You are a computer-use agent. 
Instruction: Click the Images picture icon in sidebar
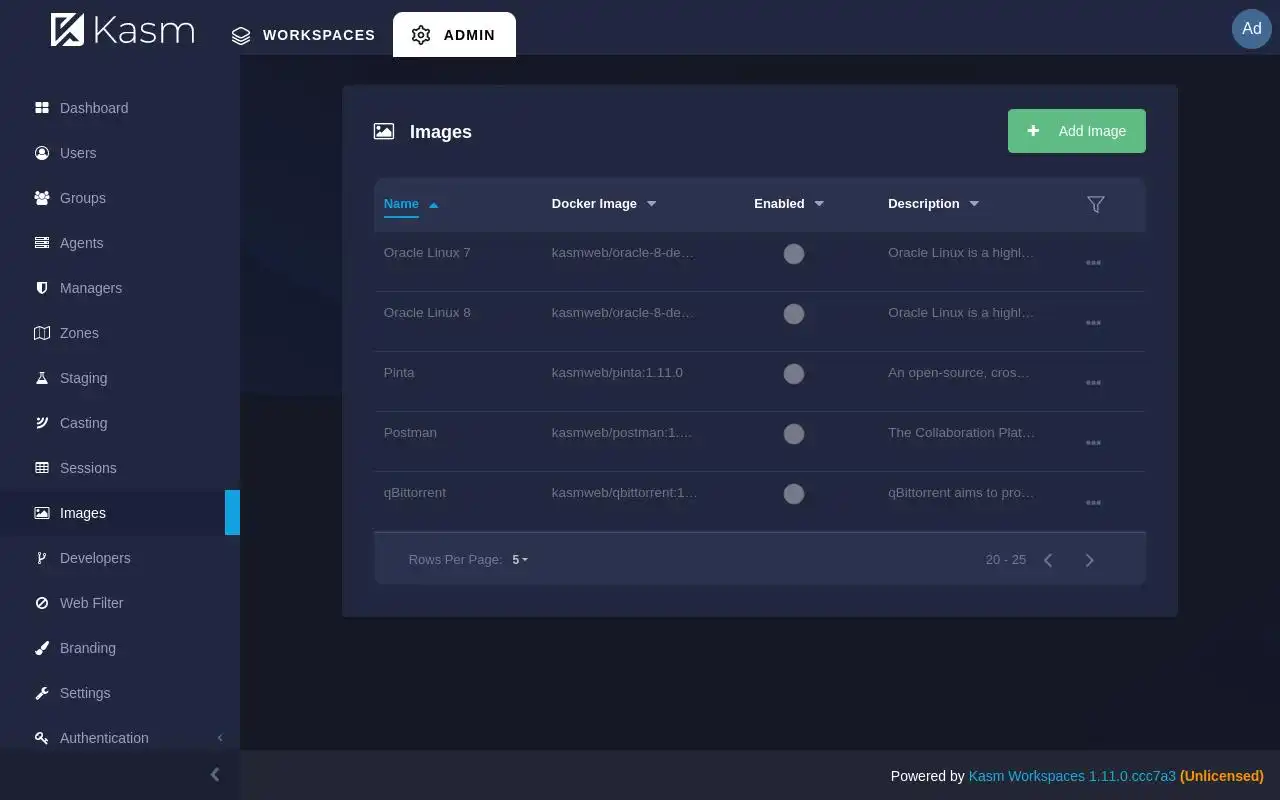pos(42,513)
